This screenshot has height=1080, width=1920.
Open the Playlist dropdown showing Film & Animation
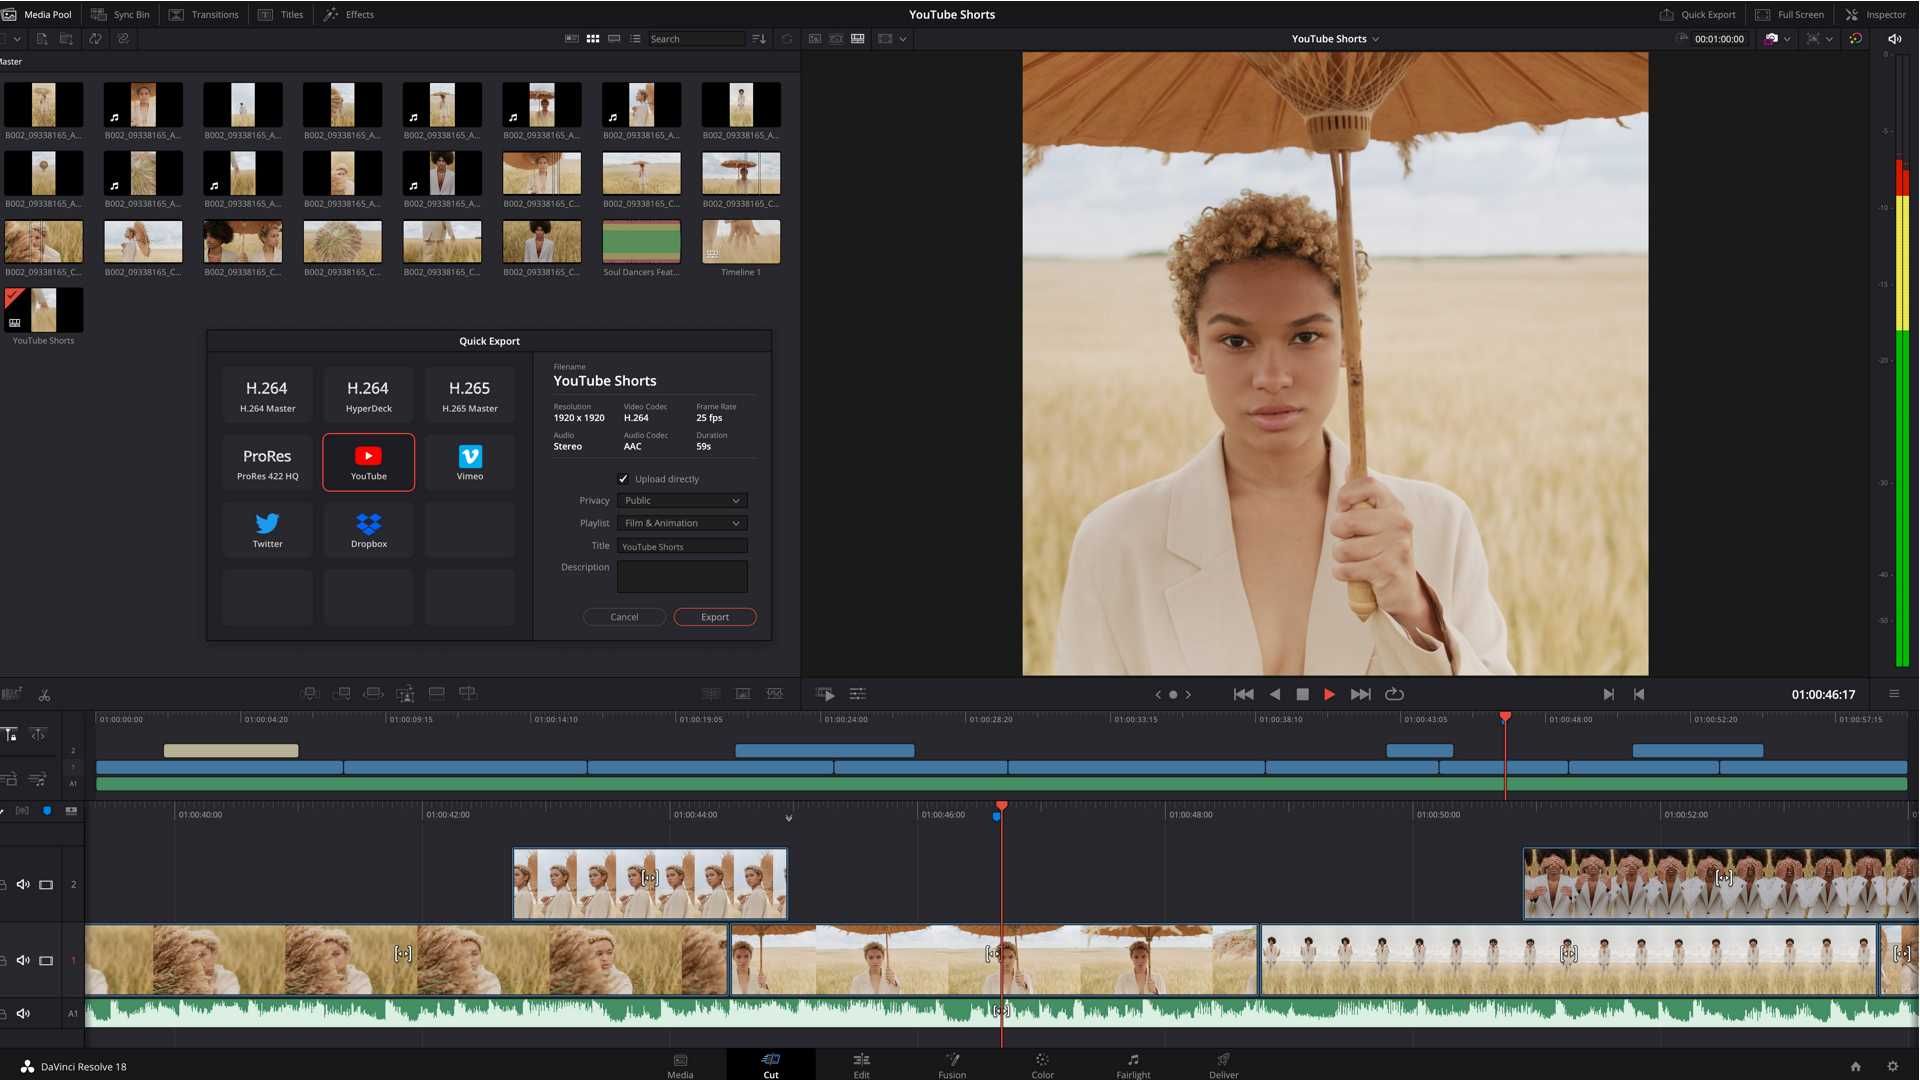(682, 522)
